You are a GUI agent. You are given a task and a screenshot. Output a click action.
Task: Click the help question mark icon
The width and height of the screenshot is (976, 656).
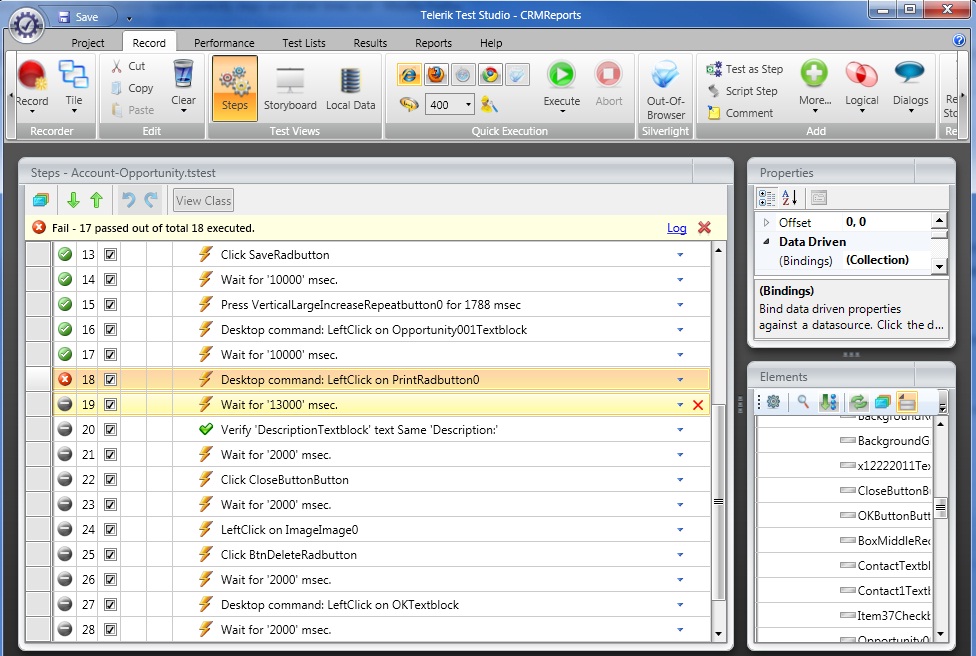click(959, 40)
